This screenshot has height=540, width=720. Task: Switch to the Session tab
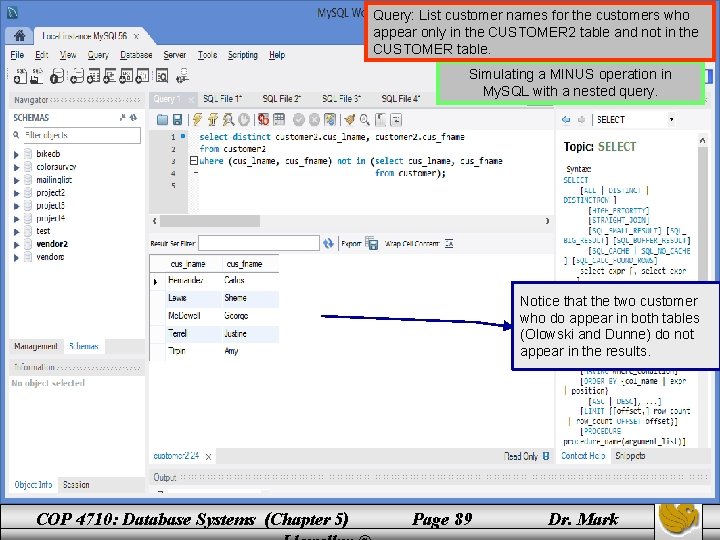(76, 484)
